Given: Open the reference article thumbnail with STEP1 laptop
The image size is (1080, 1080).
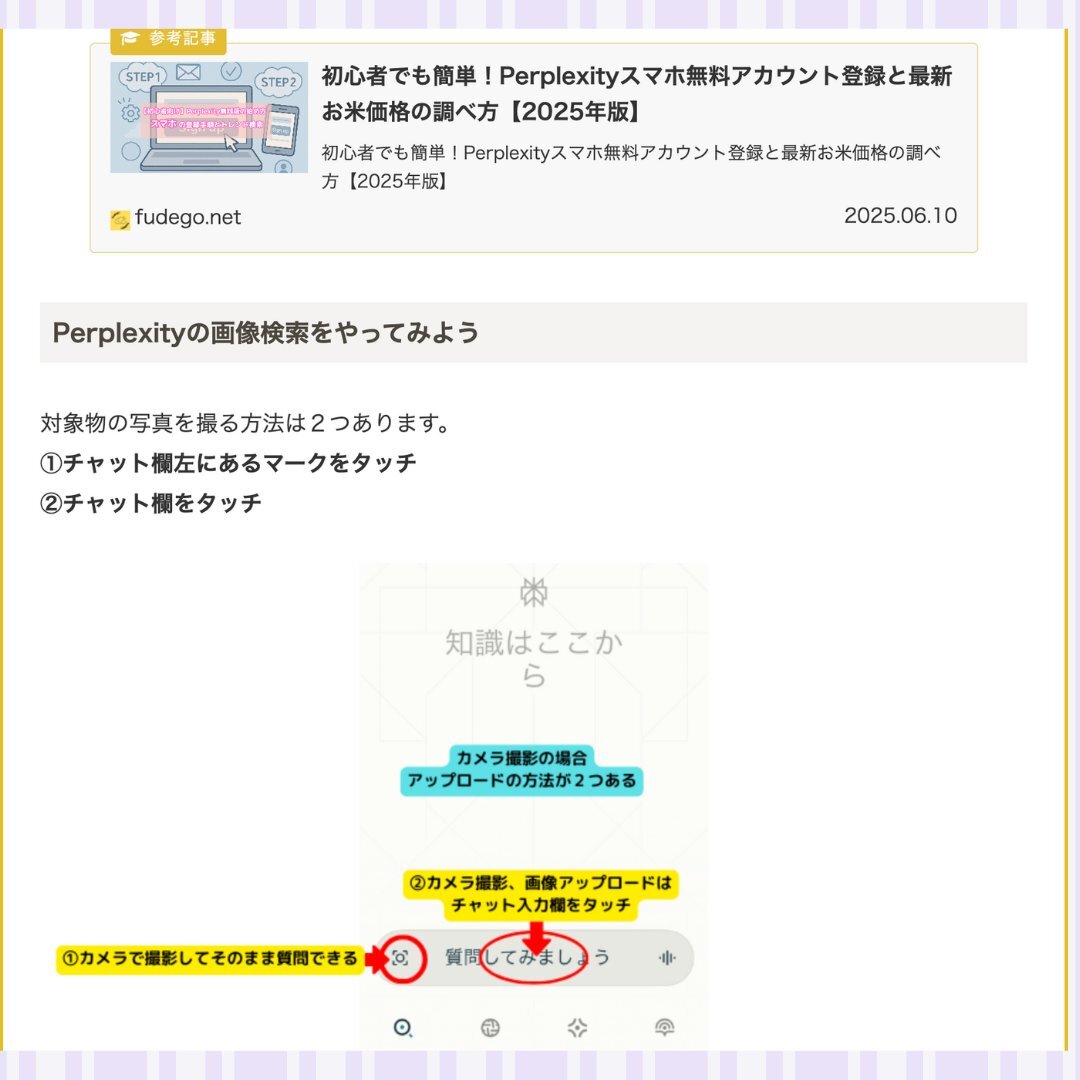Looking at the screenshot, I should coord(209,117).
